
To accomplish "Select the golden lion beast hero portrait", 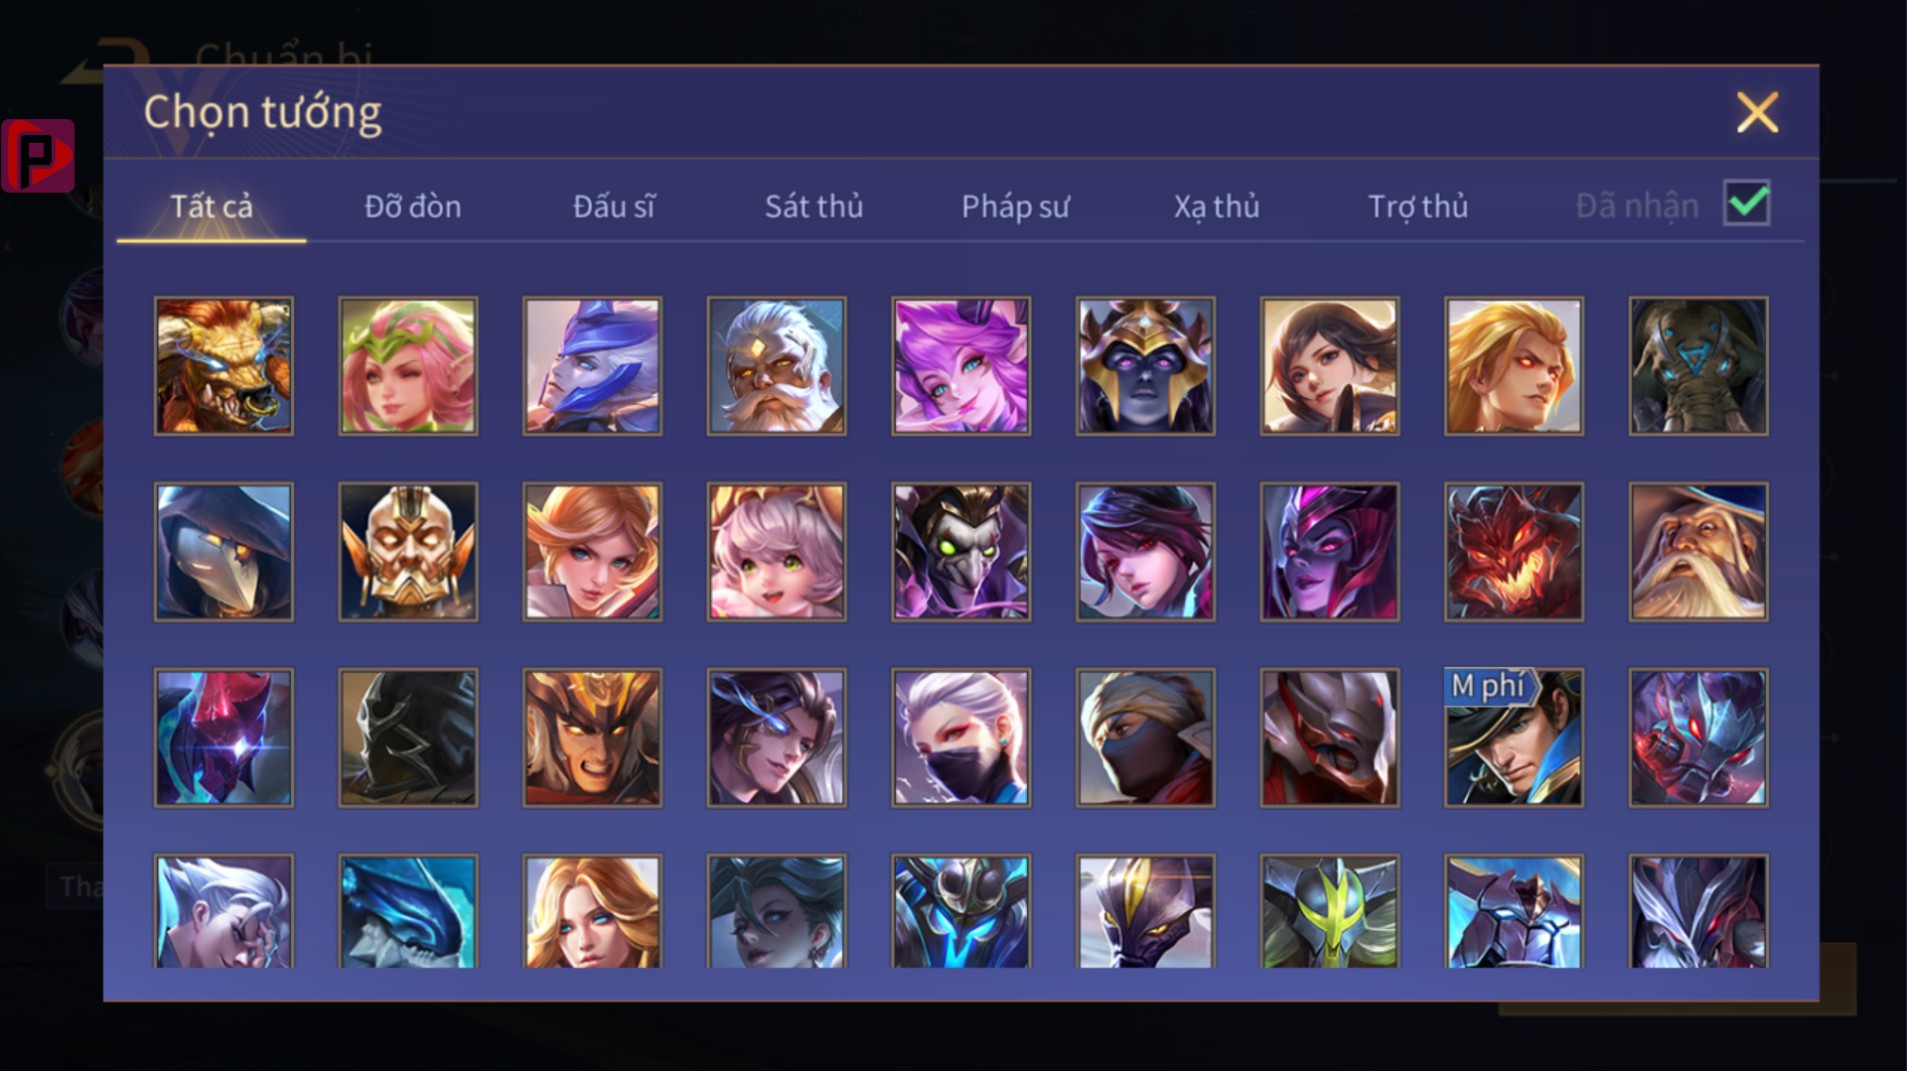I will point(224,366).
